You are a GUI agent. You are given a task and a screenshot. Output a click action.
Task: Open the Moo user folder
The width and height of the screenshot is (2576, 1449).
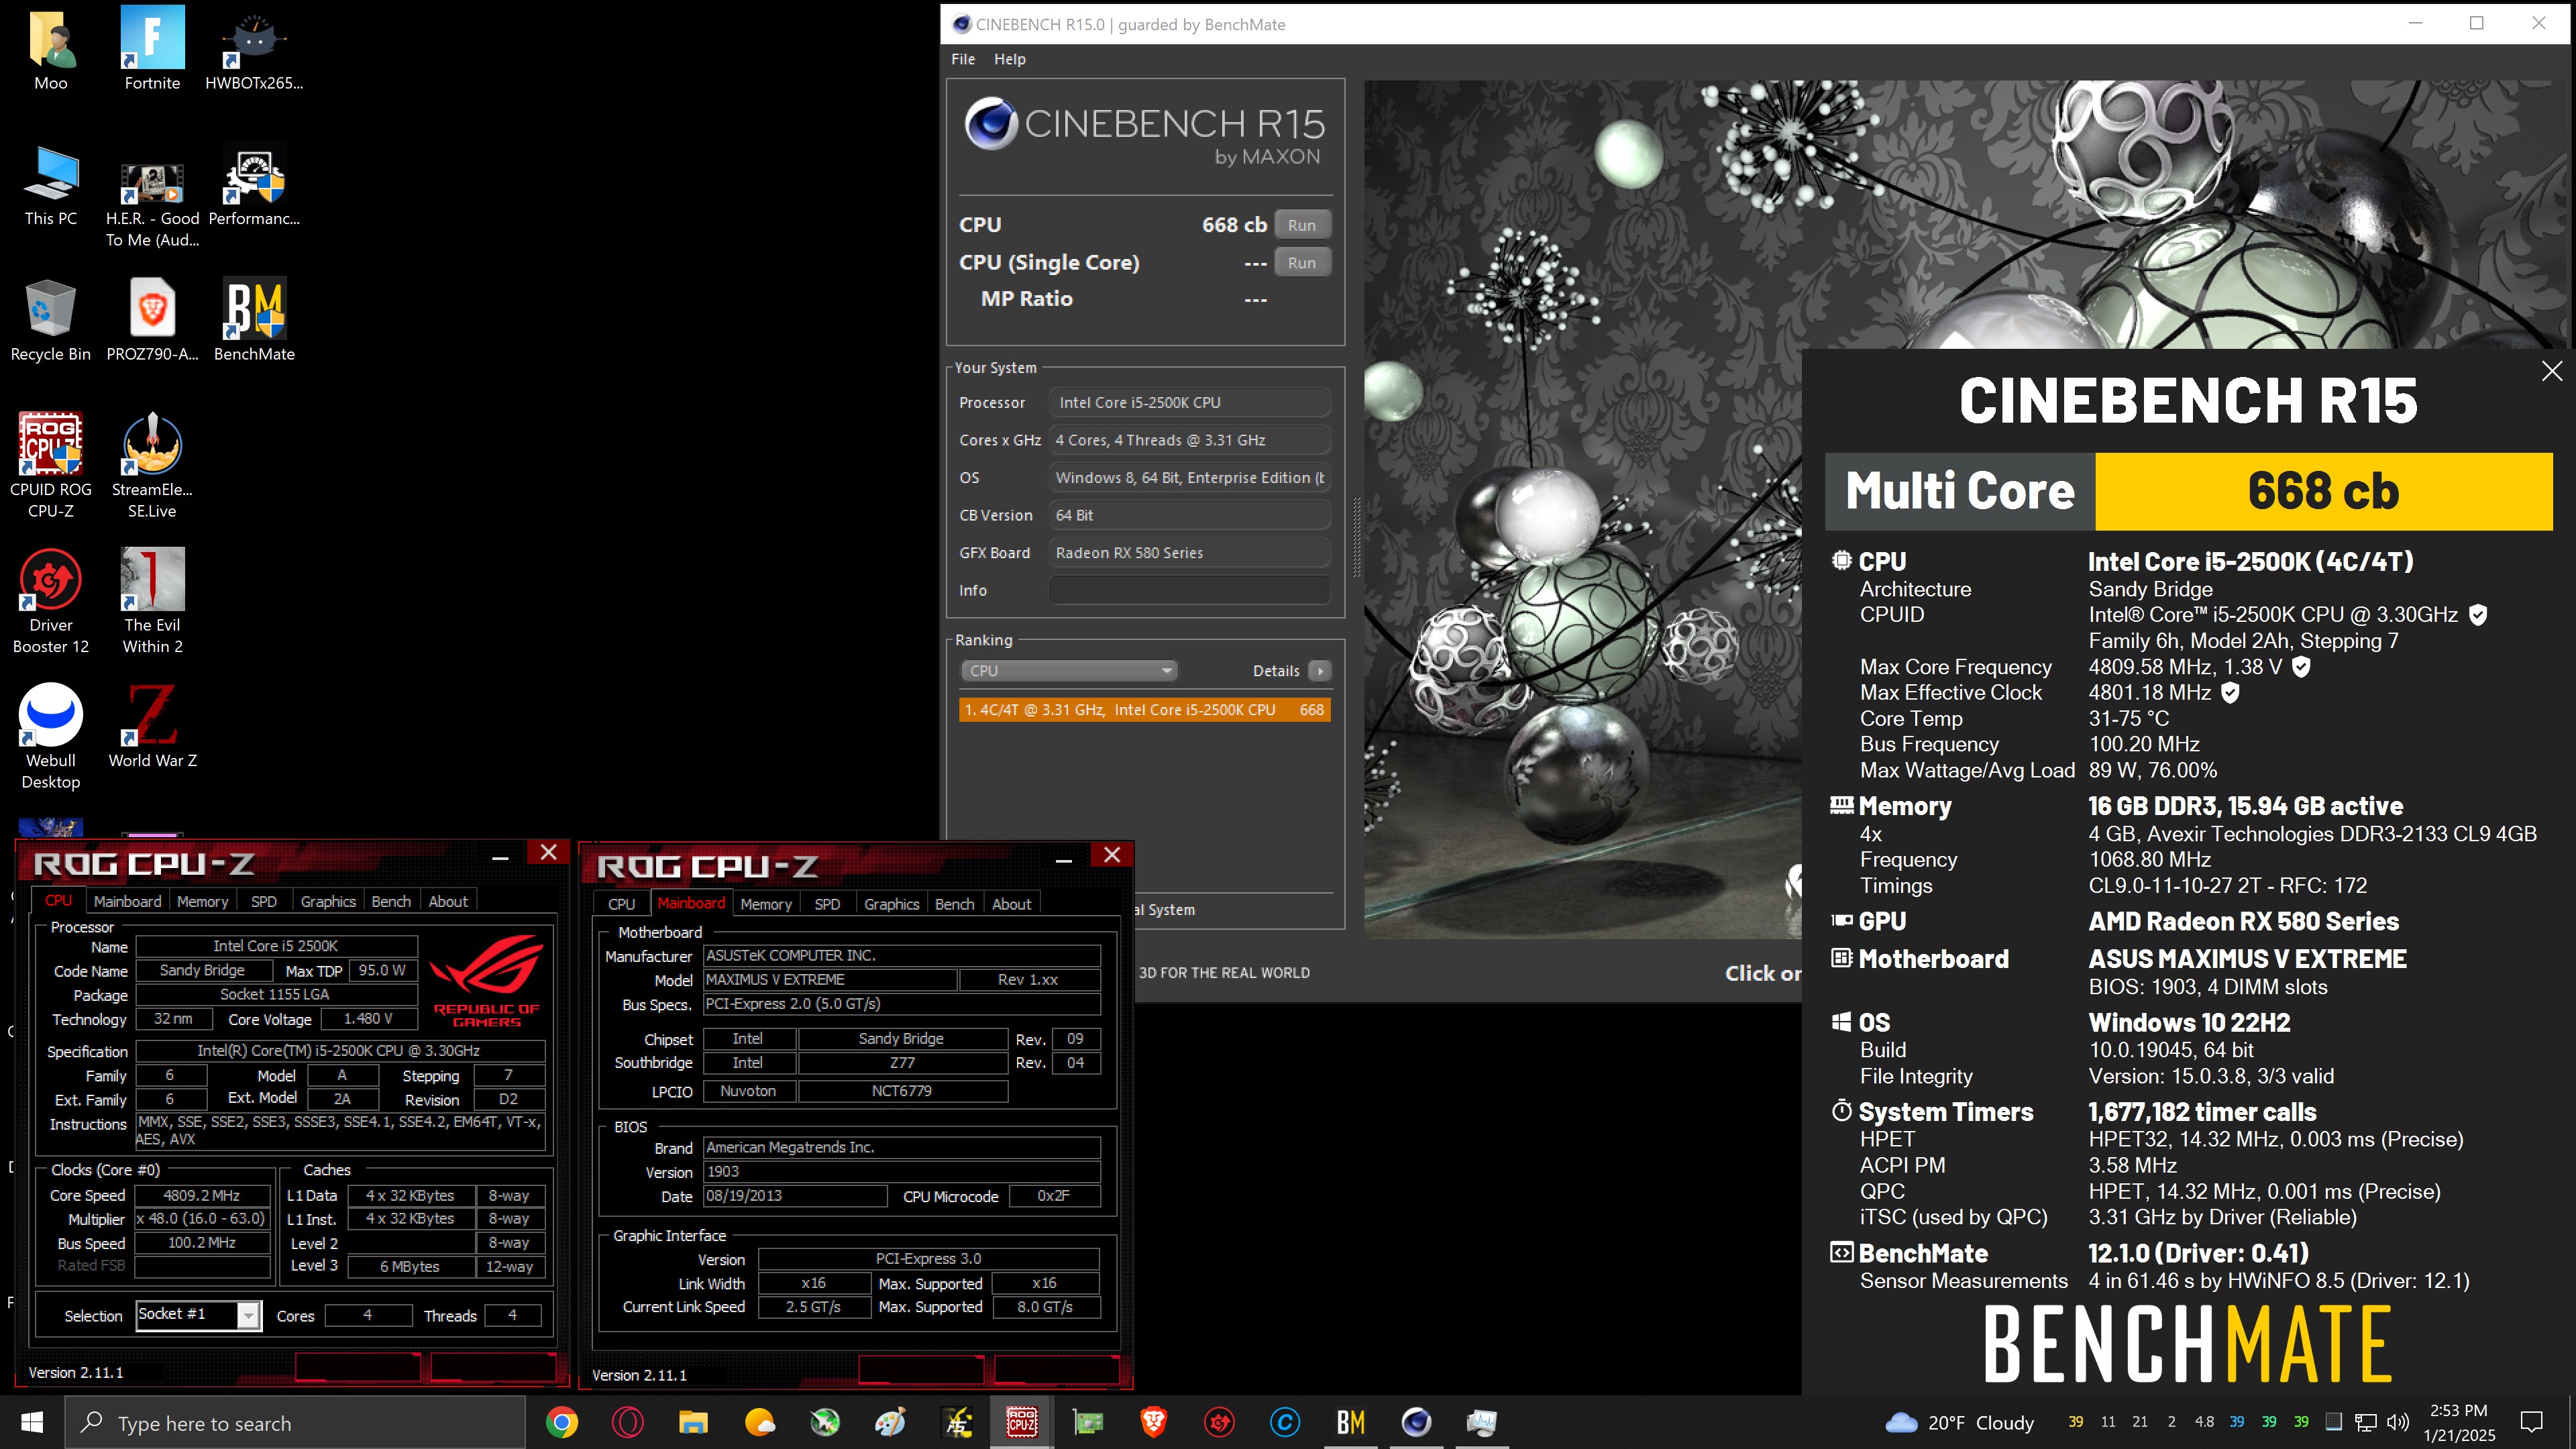pyautogui.click(x=51, y=50)
